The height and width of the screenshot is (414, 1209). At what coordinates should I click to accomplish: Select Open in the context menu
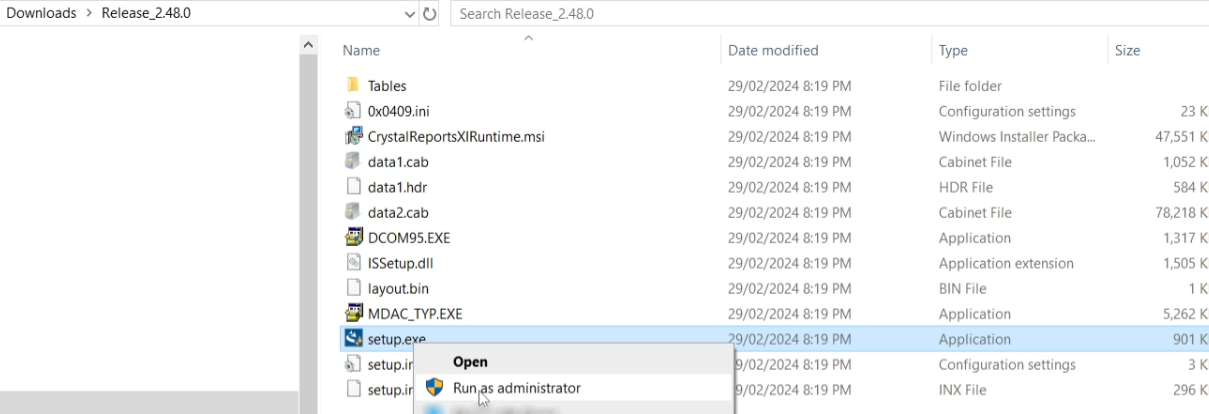tap(470, 362)
